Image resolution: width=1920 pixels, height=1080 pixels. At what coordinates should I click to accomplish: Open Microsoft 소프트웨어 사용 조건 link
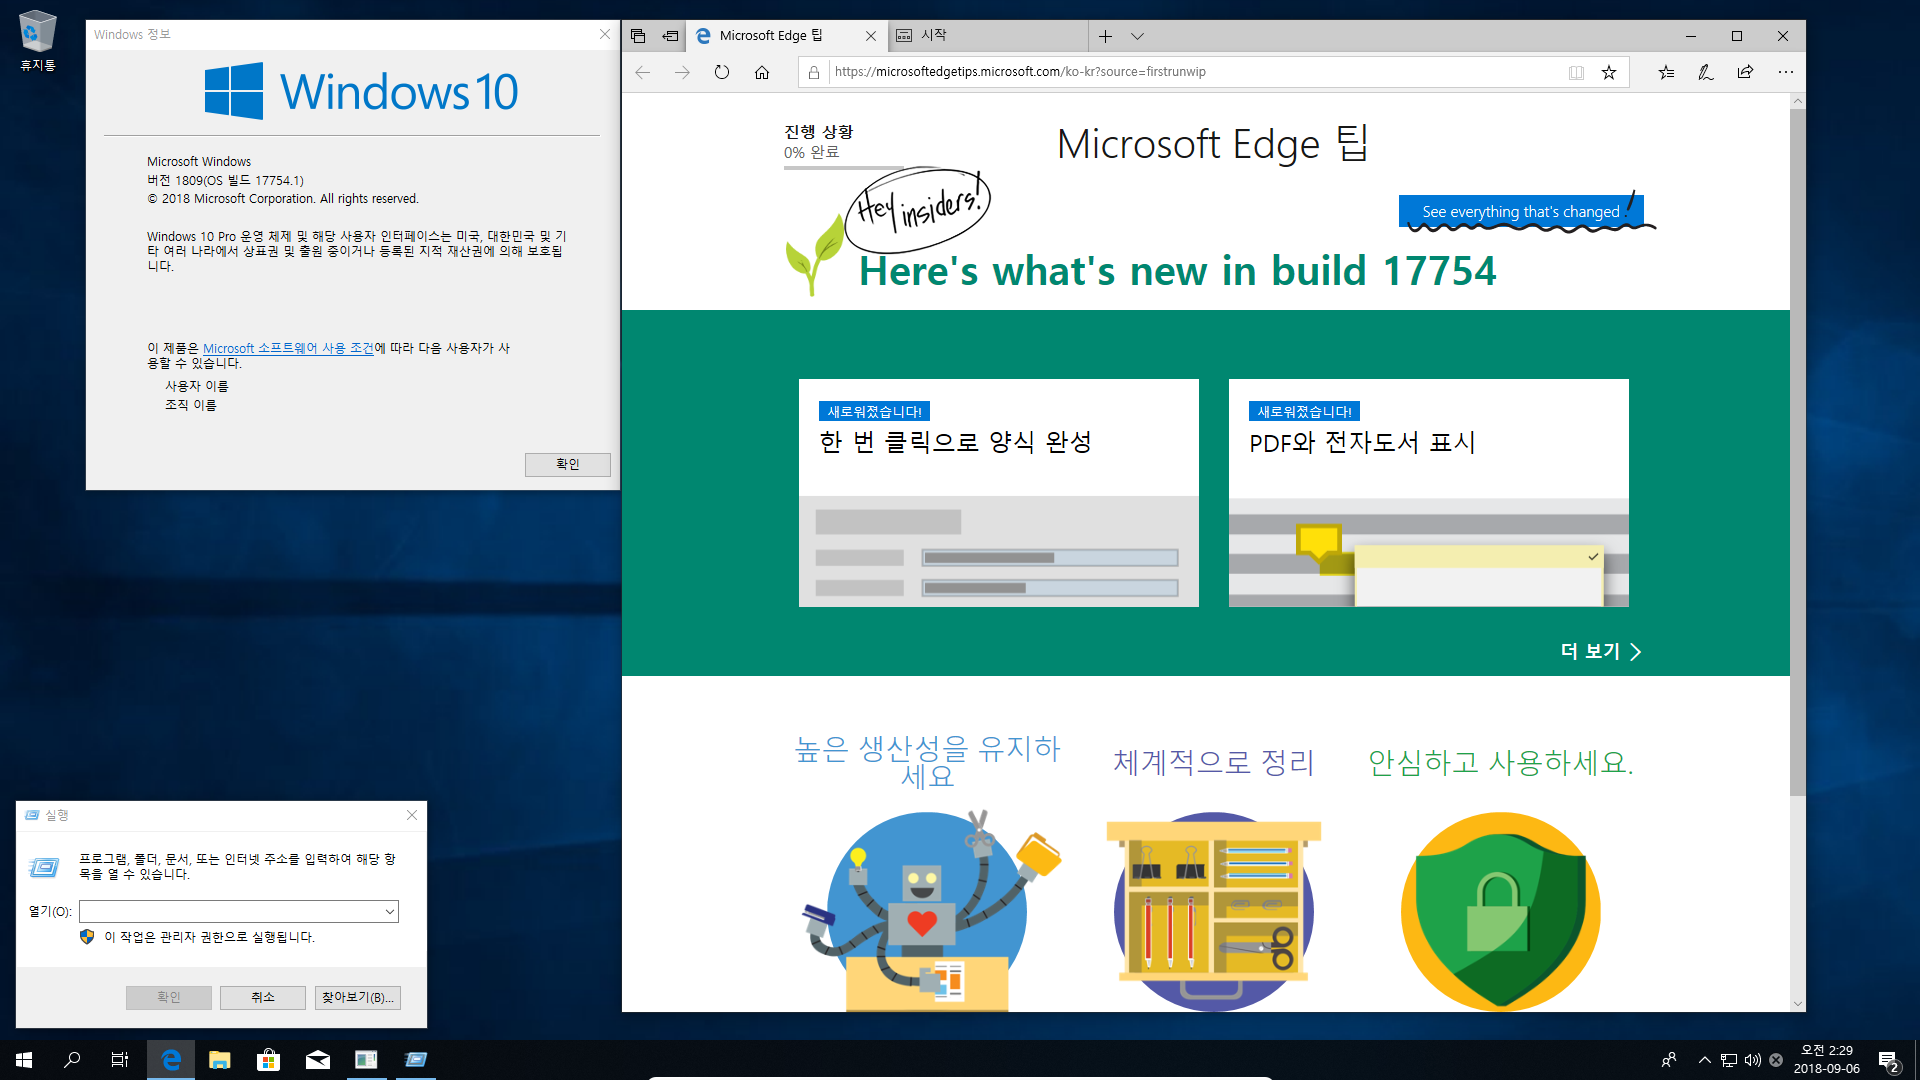(x=288, y=348)
